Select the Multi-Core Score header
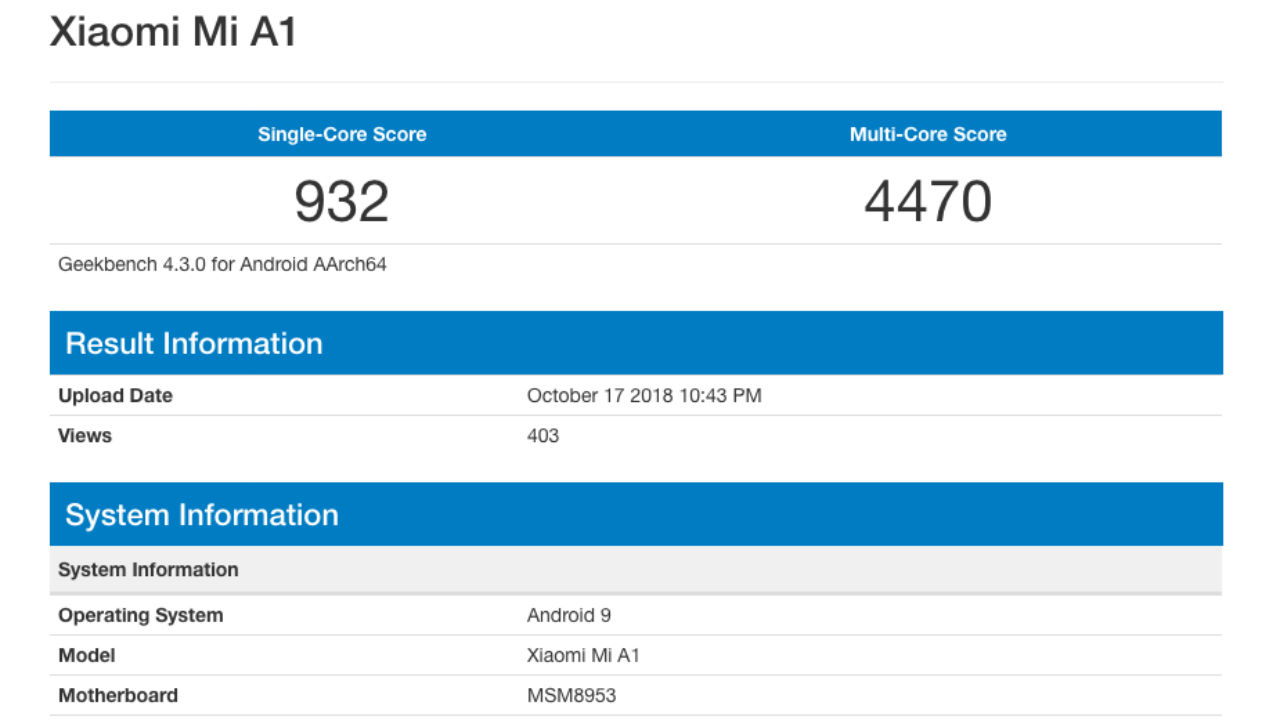 [928, 134]
